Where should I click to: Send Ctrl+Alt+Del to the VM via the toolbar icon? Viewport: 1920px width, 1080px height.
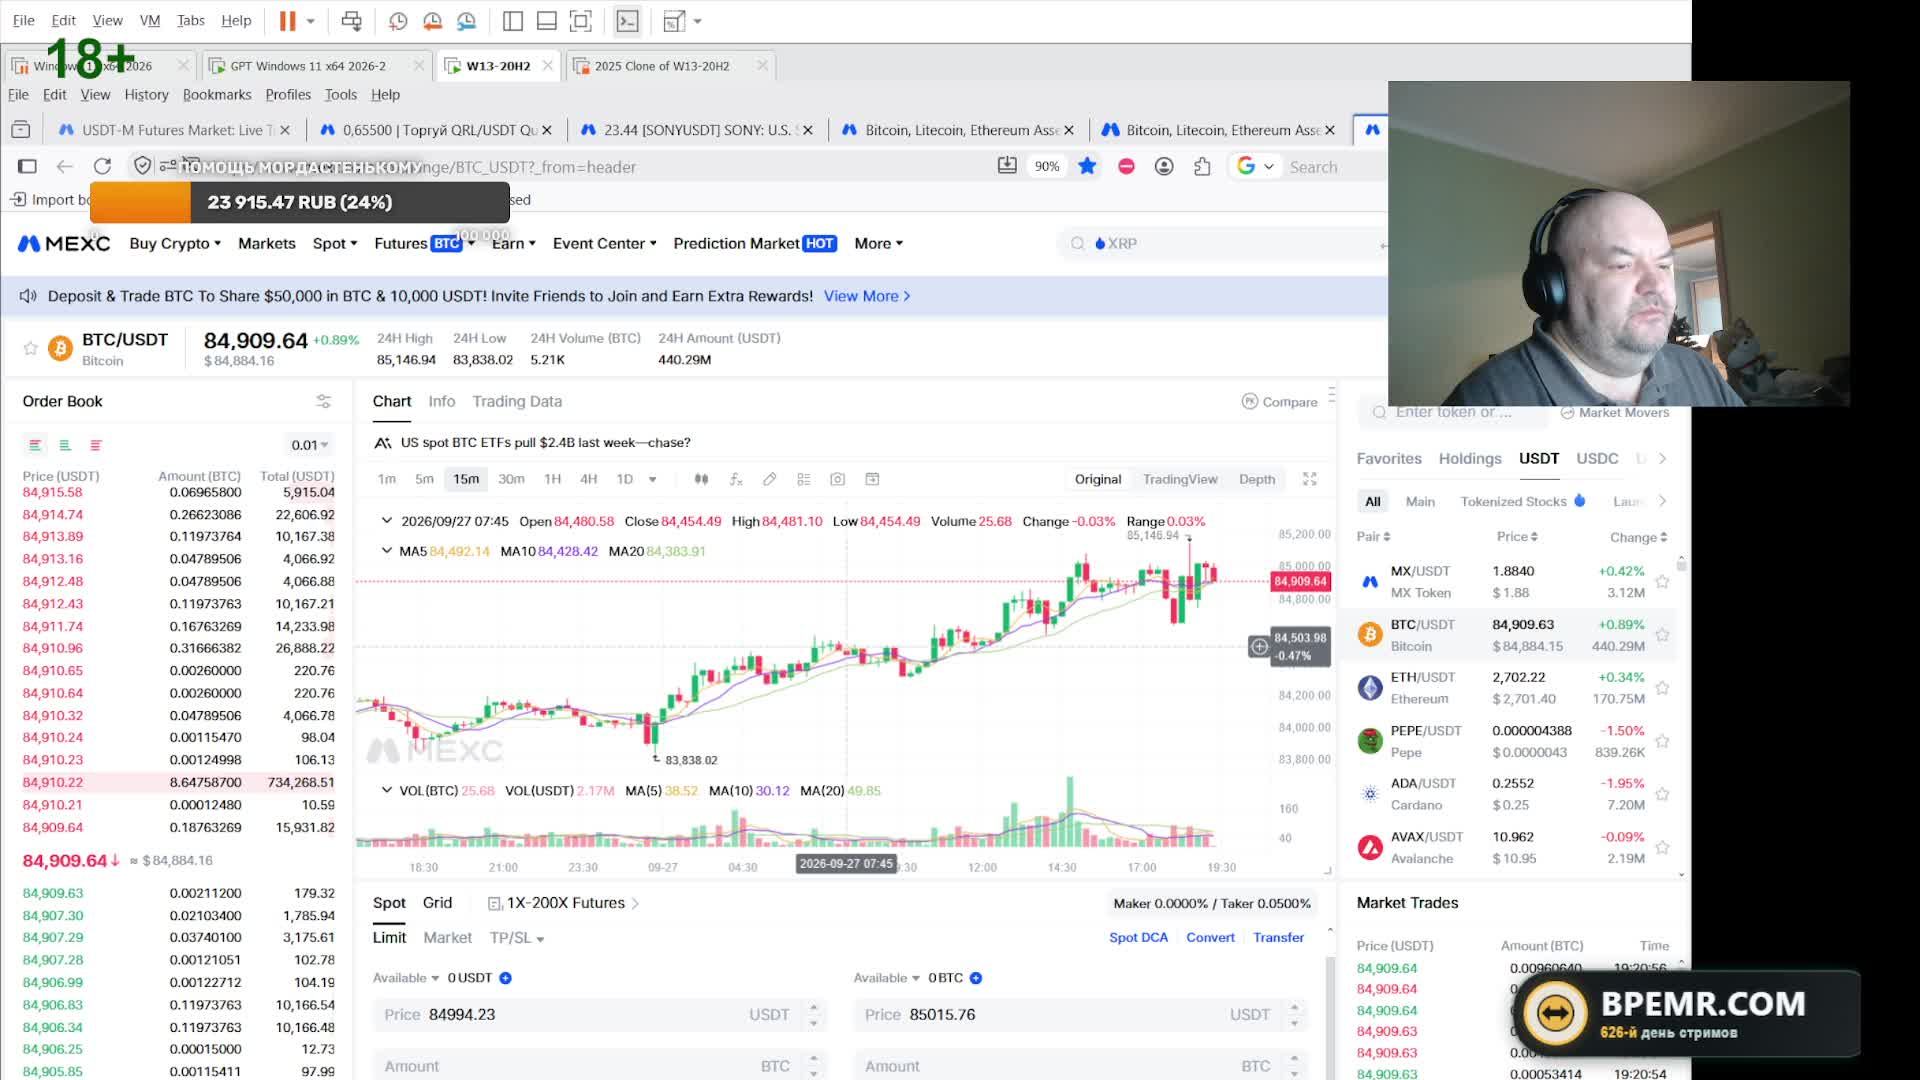click(351, 20)
